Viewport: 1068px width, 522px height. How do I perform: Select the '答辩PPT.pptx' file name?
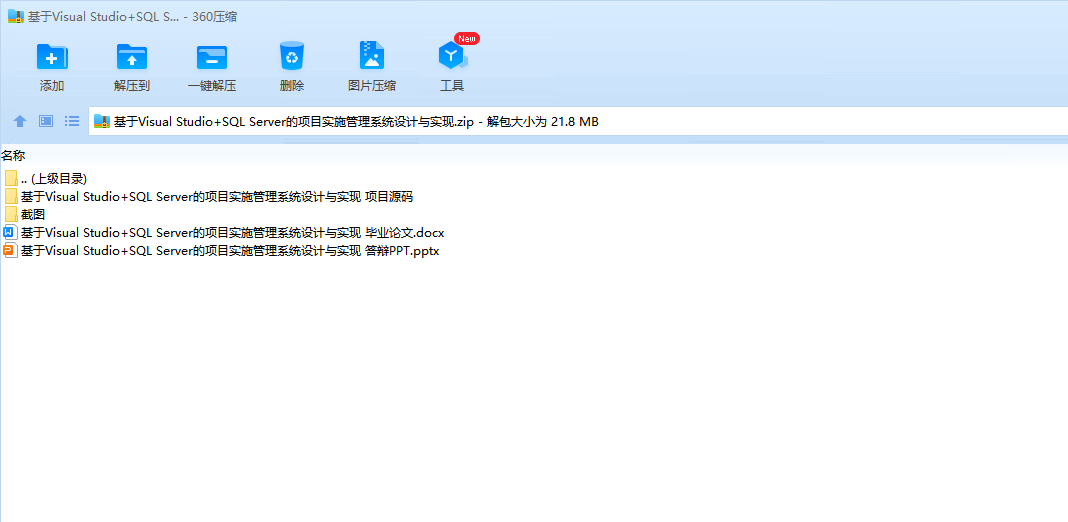click(230, 250)
